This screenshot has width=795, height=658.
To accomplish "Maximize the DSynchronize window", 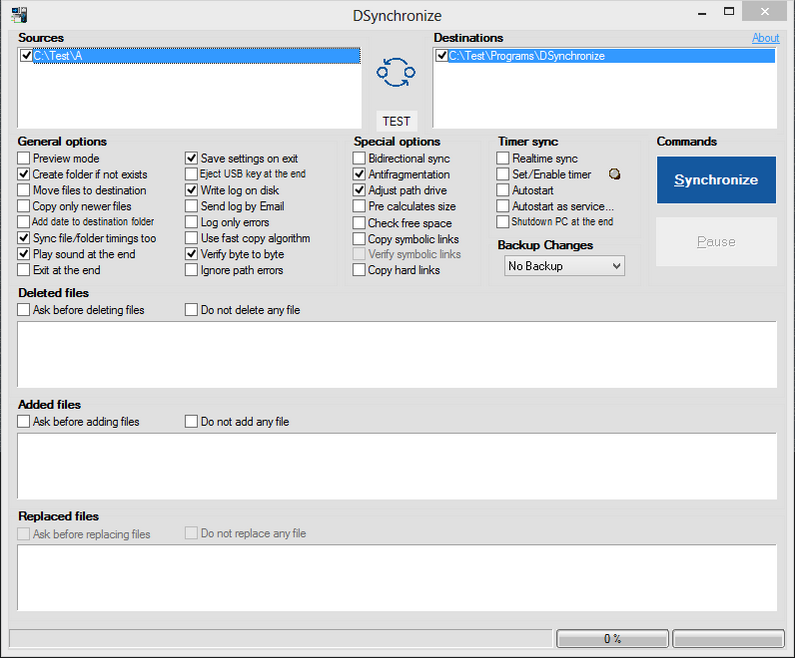I will pos(729,12).
